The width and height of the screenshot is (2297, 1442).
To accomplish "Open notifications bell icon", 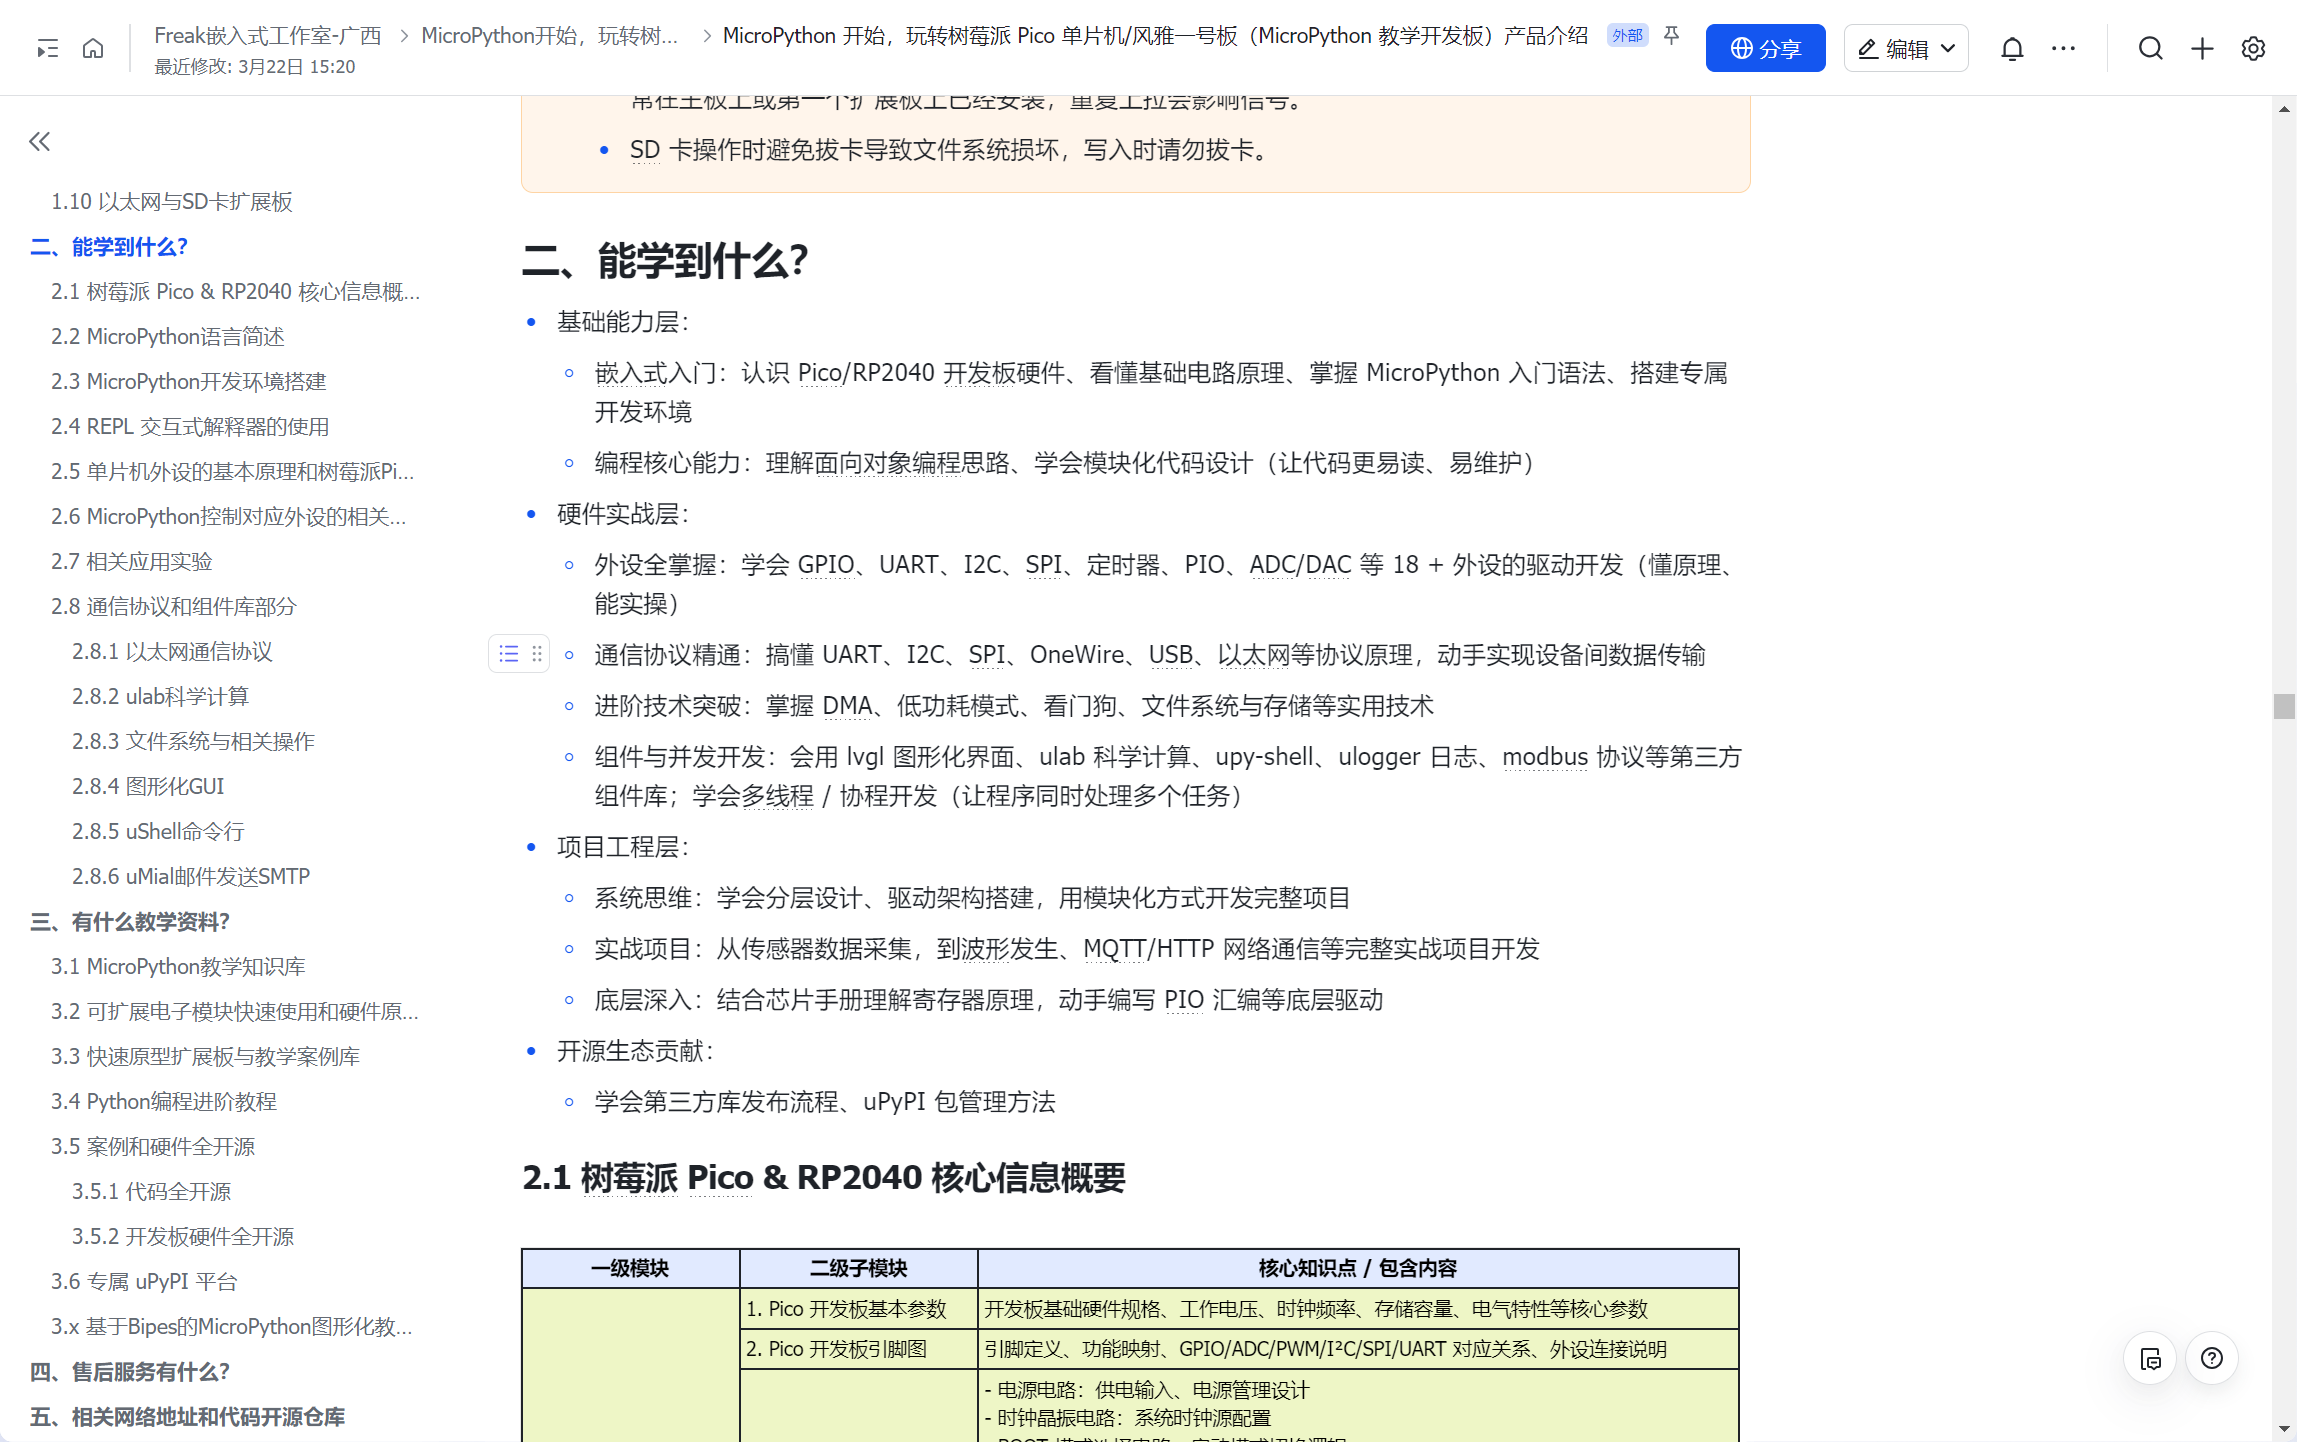I will tap(2012, 48).
